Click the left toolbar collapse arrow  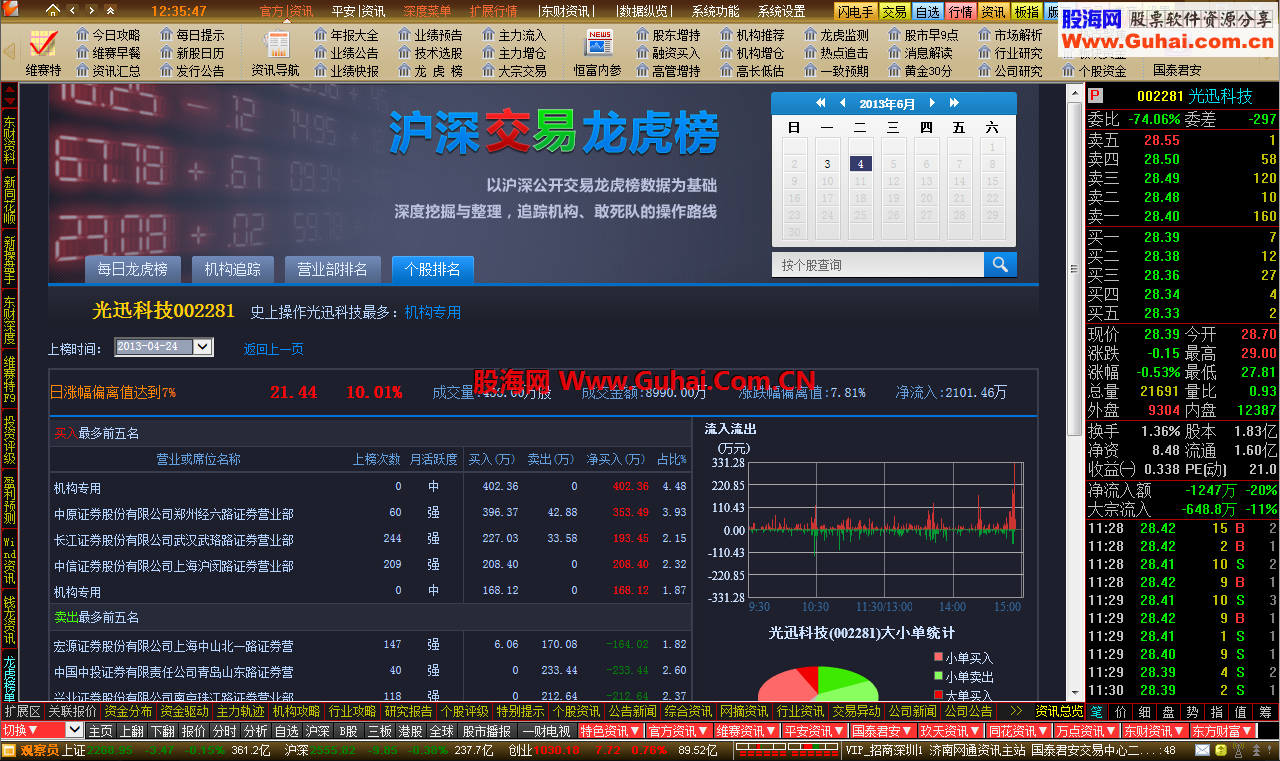point(10,52)
